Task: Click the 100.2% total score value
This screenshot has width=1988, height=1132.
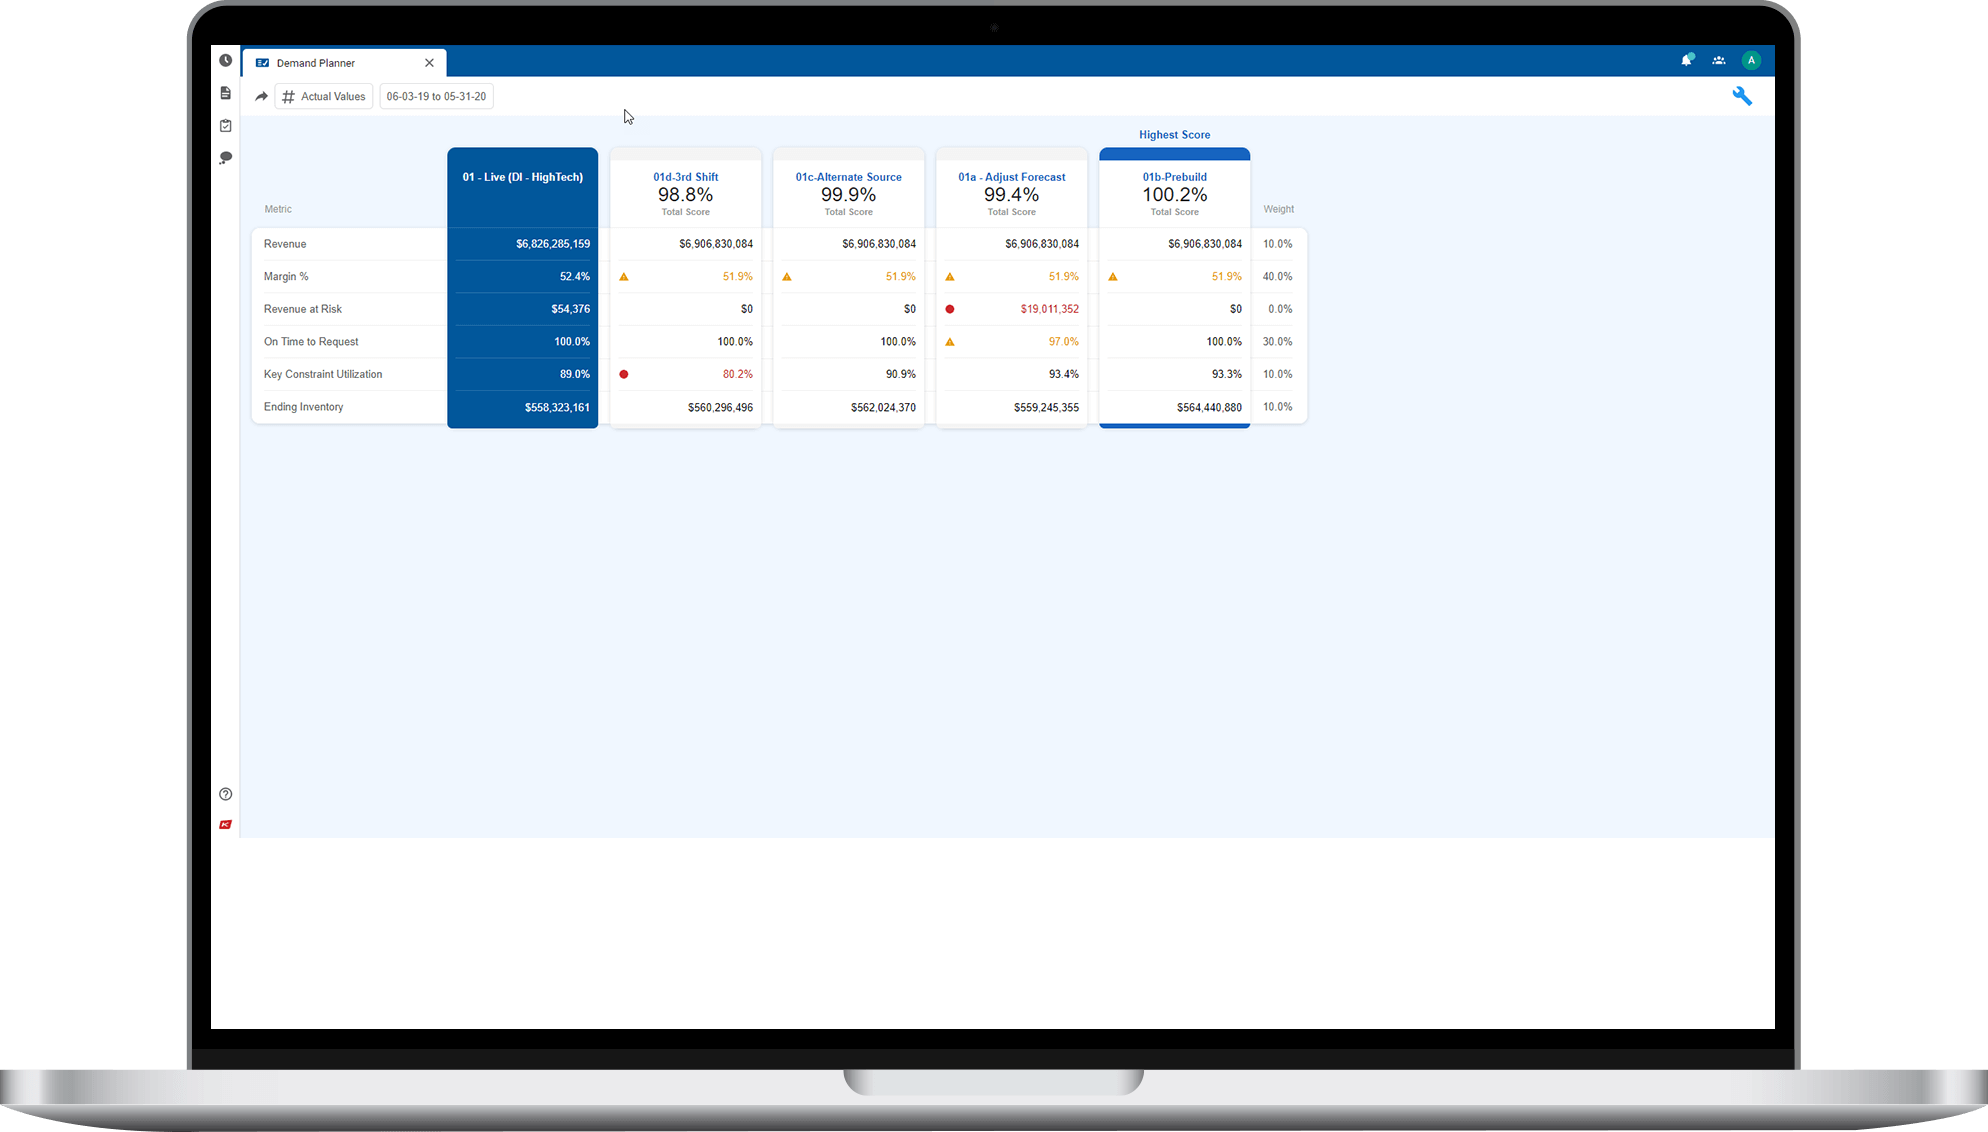Action: tap(1175, 195)
